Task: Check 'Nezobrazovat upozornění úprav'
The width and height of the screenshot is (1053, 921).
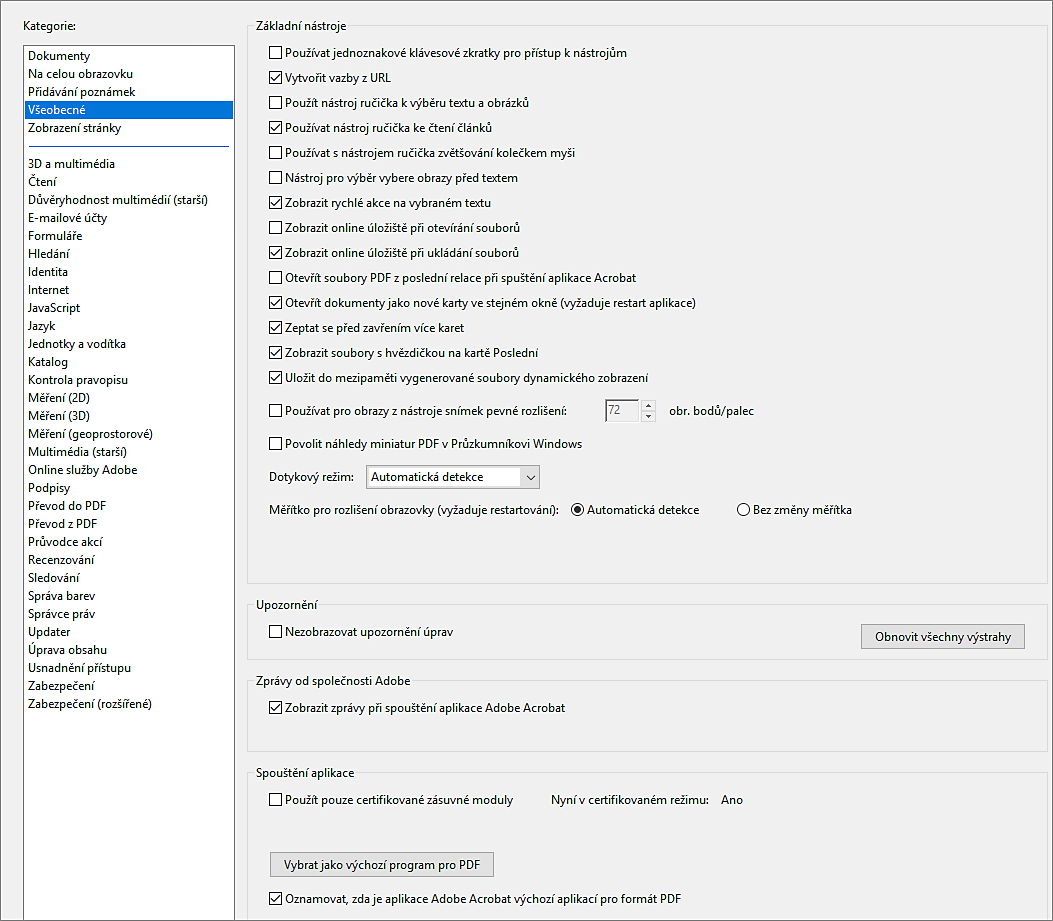Action: [x=275, y=631]
